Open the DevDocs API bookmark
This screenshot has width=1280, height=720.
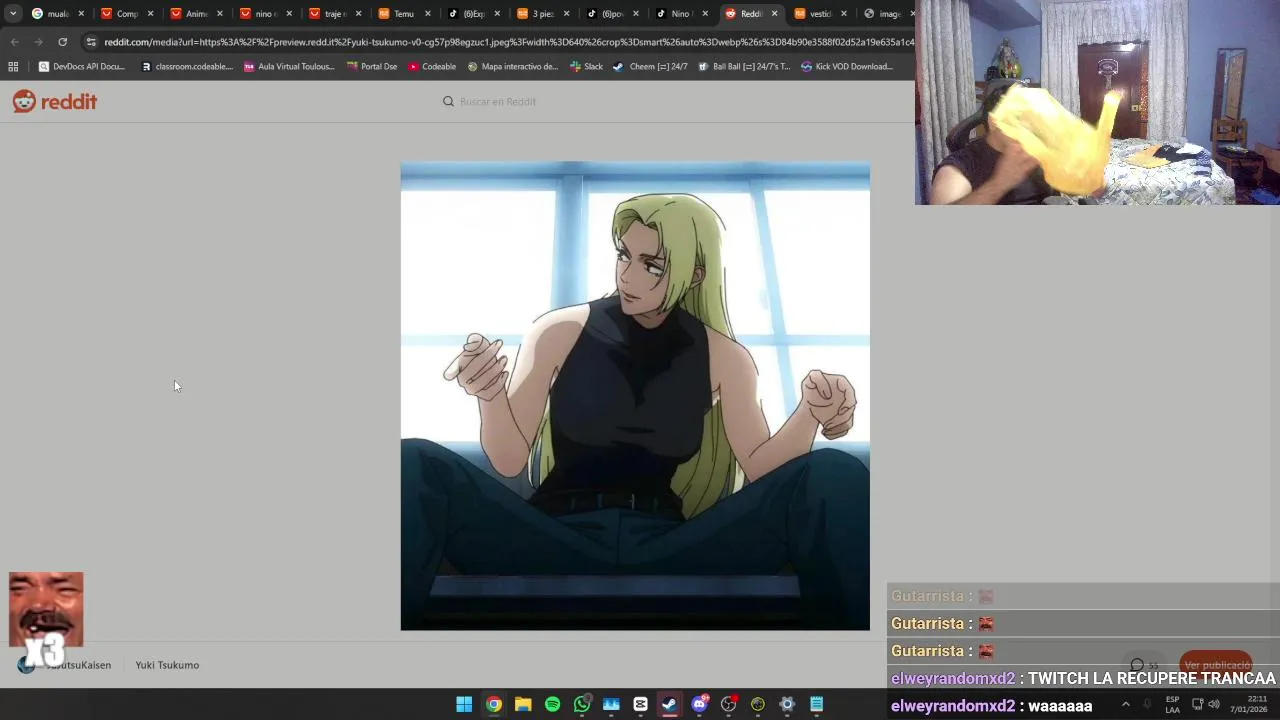(81, 67)
